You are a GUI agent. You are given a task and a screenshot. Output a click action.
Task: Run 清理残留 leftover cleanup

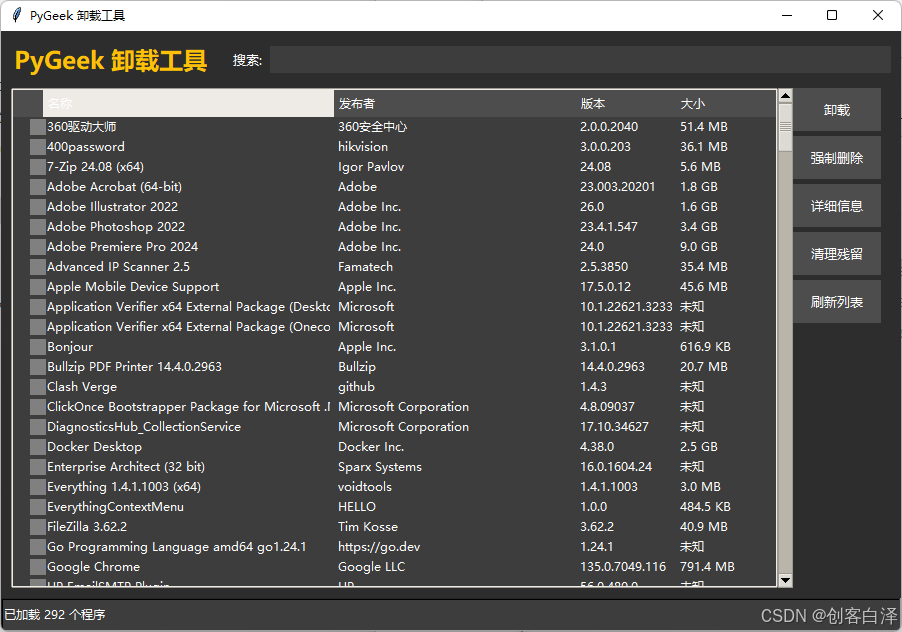tap(836, 254)
